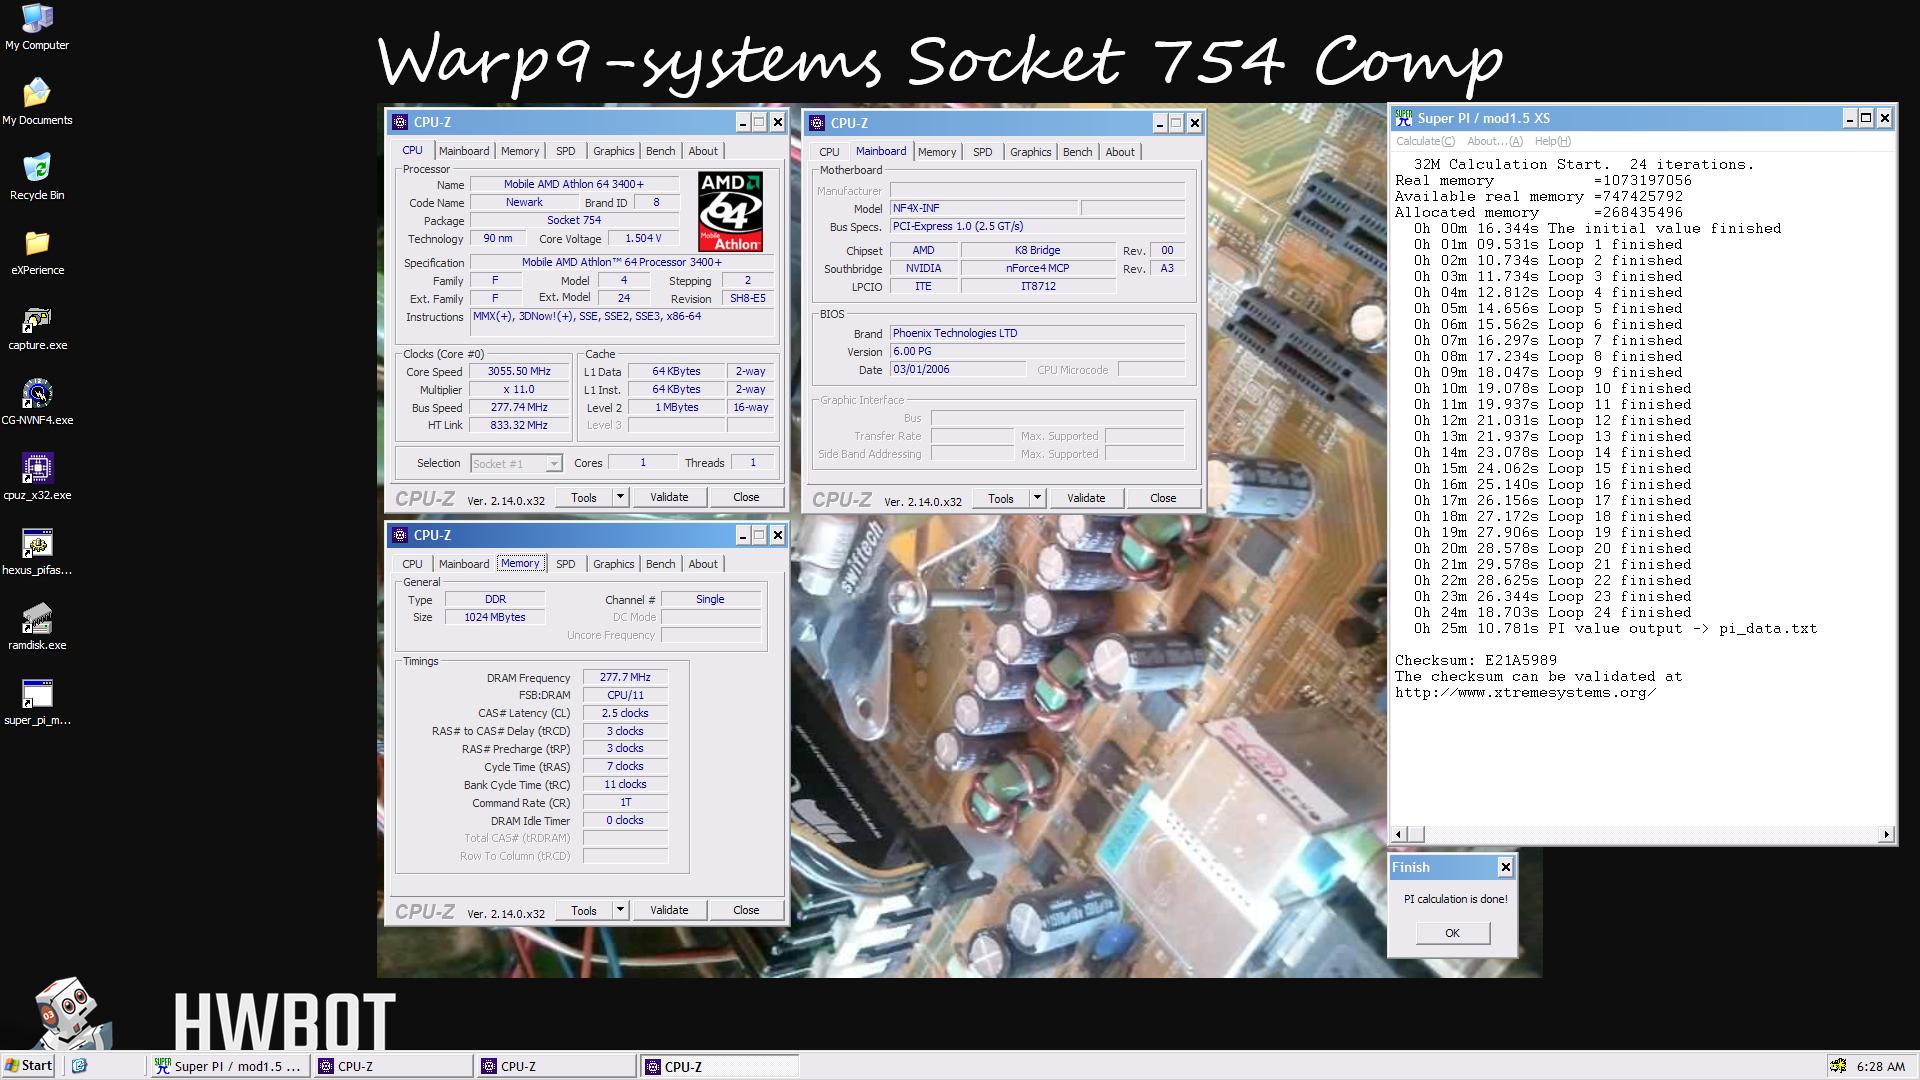Click the Memory Size value 1024 MBytes
1920x1080 pixels.
(x=495, y=617)
